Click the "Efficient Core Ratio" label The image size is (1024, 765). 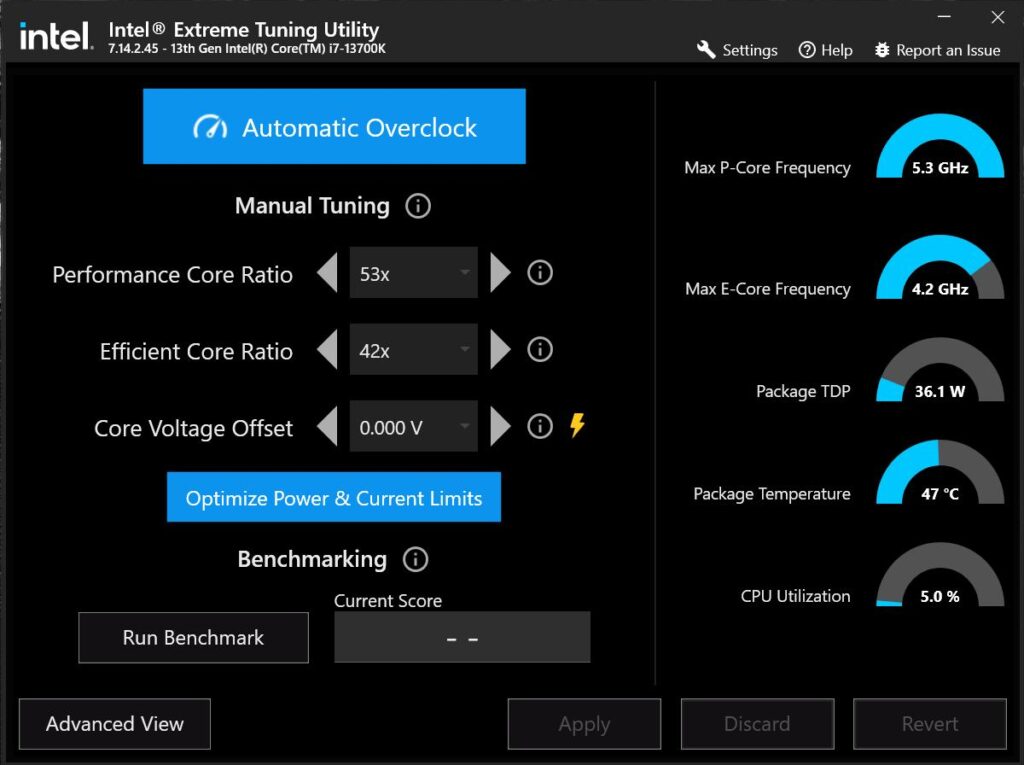(196, 351)
